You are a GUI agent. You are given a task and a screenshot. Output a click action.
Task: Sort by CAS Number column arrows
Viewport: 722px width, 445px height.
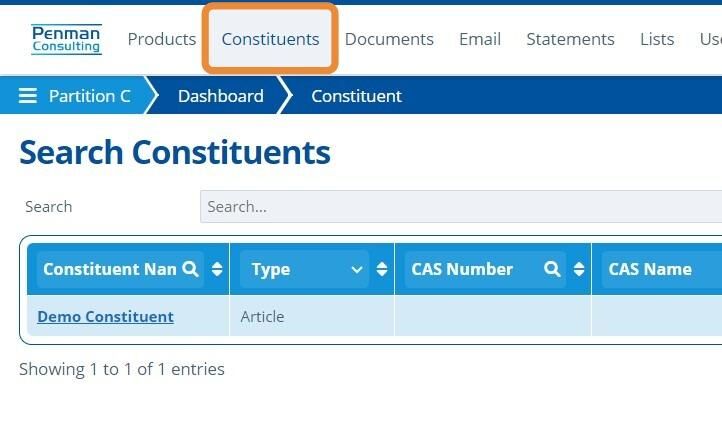pos(579,269)
